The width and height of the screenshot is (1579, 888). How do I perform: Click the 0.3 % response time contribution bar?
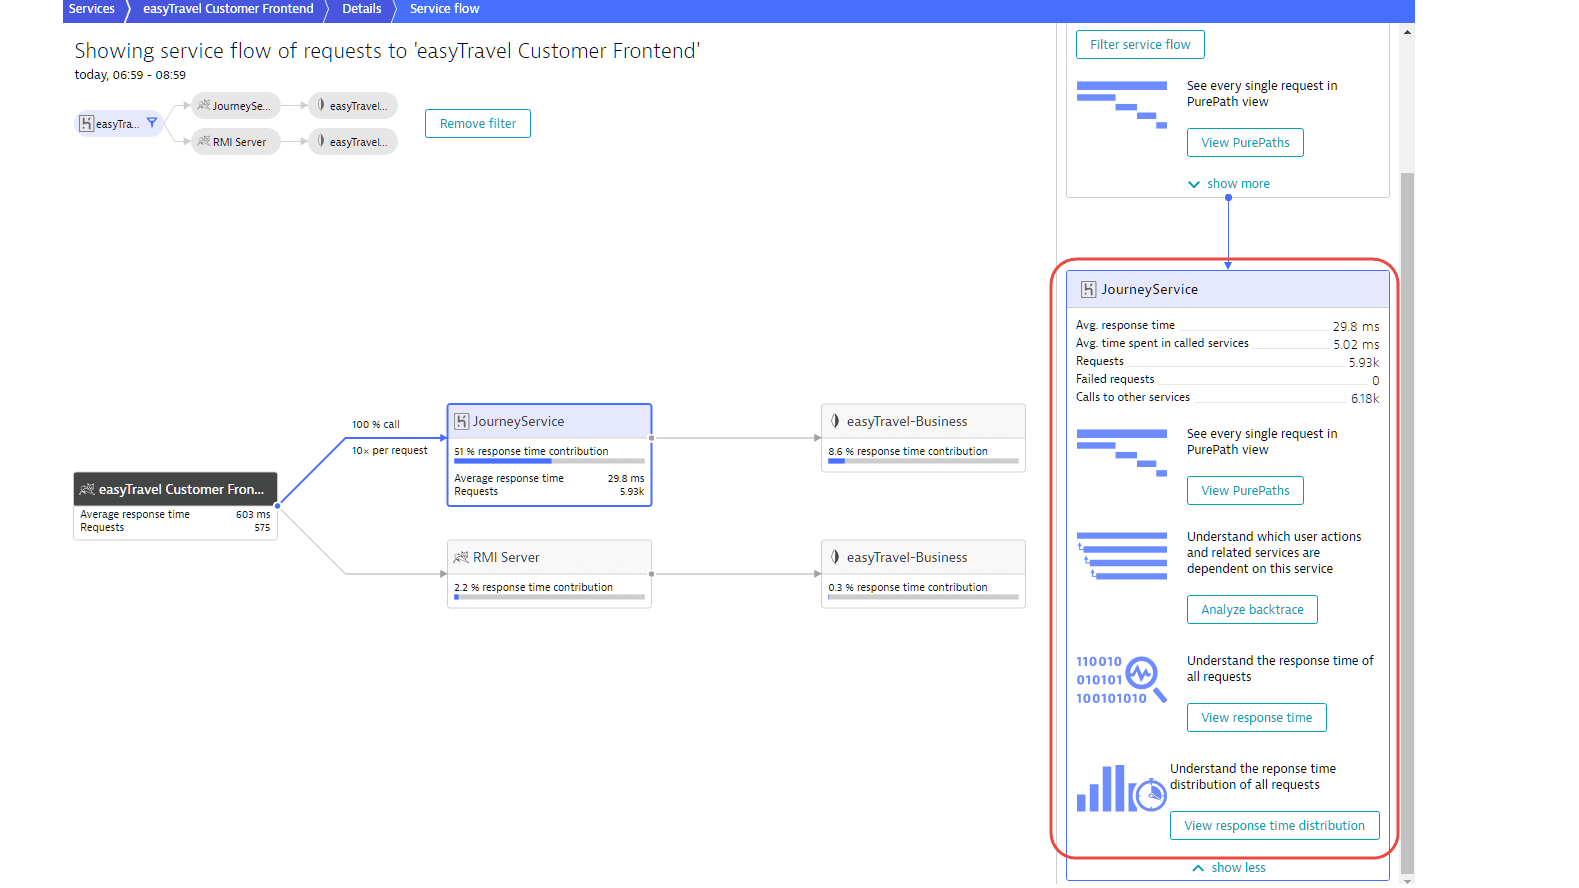[923, 597]
